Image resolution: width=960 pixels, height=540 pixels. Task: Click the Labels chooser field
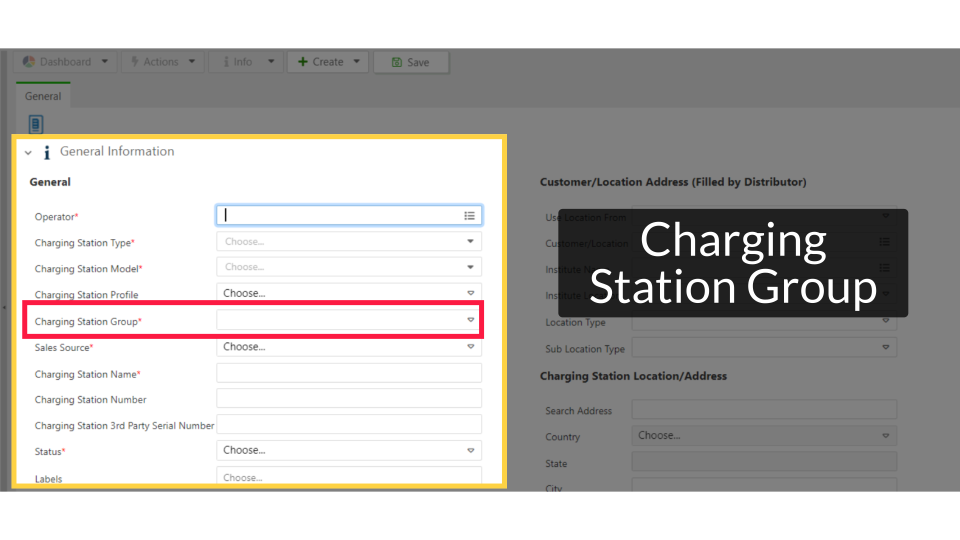click(349, 476)
